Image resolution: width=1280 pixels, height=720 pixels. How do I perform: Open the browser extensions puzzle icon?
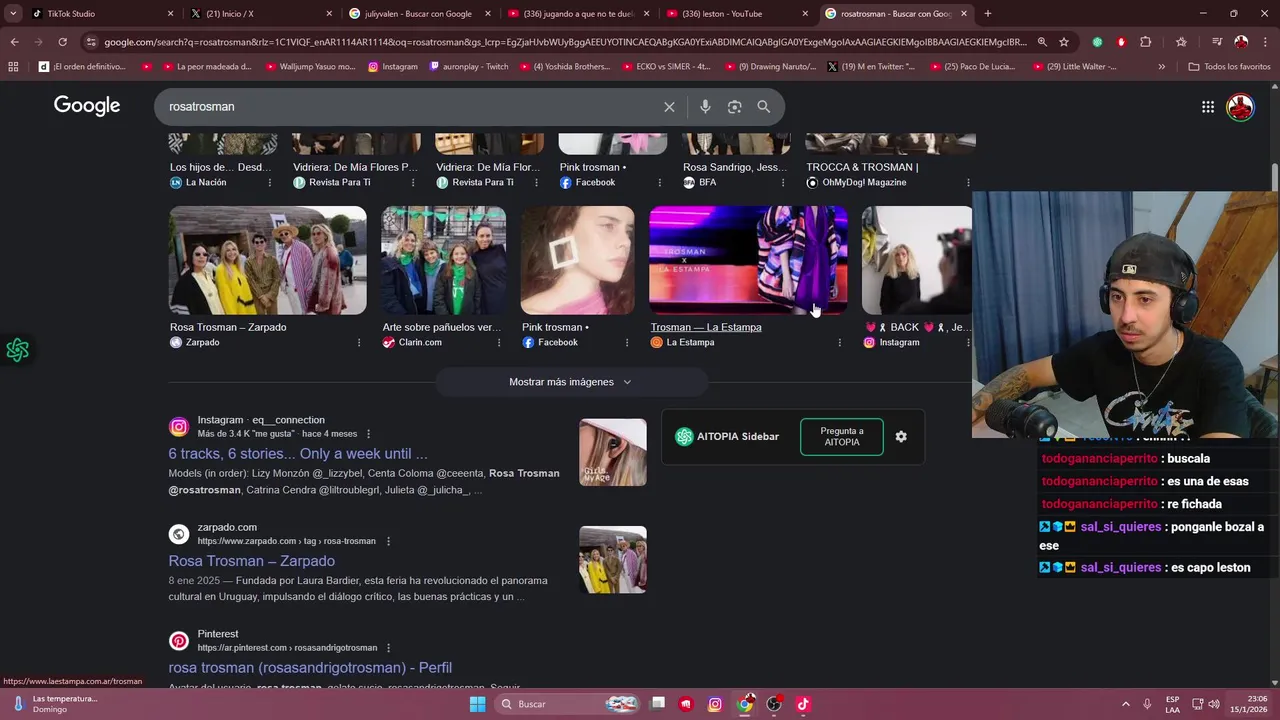1146,42
